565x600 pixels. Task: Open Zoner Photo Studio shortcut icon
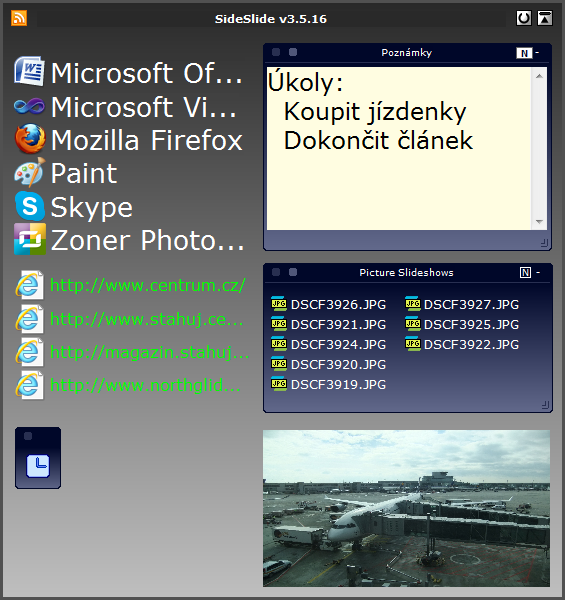click(x=30, y=239)
